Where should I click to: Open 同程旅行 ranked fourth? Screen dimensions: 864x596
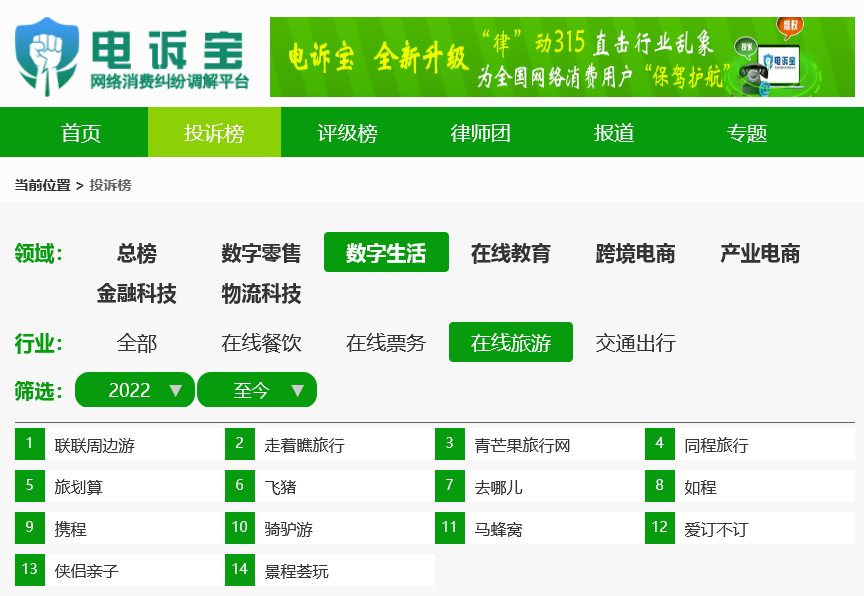[x=716, y=445]
